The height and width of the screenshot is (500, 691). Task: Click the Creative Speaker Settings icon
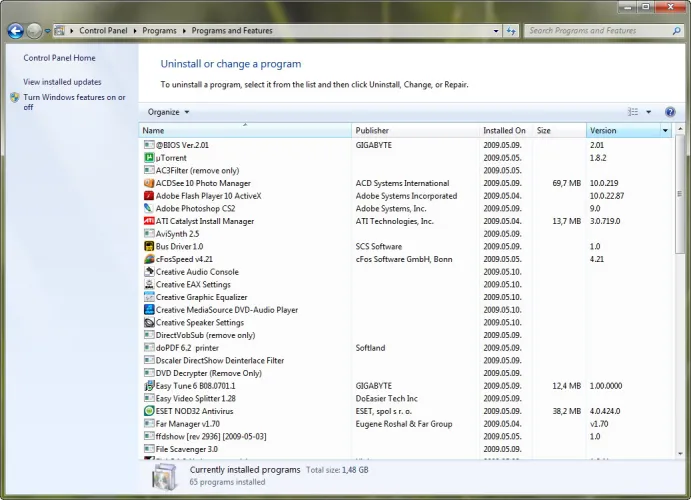tap(149, 322)
